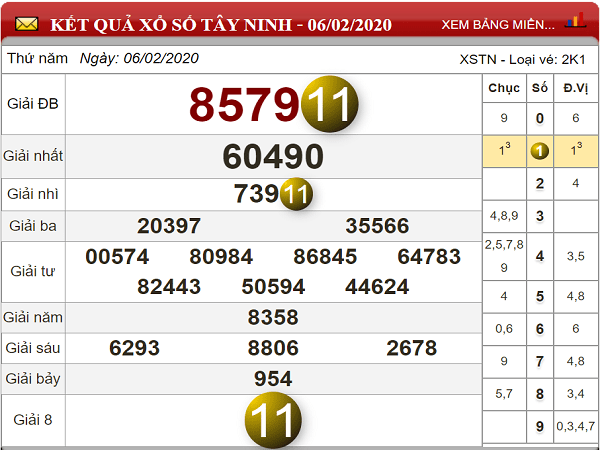Select the Giải sáu number 6293
This screenshot has width=600, height=450.
pos(134,348)
